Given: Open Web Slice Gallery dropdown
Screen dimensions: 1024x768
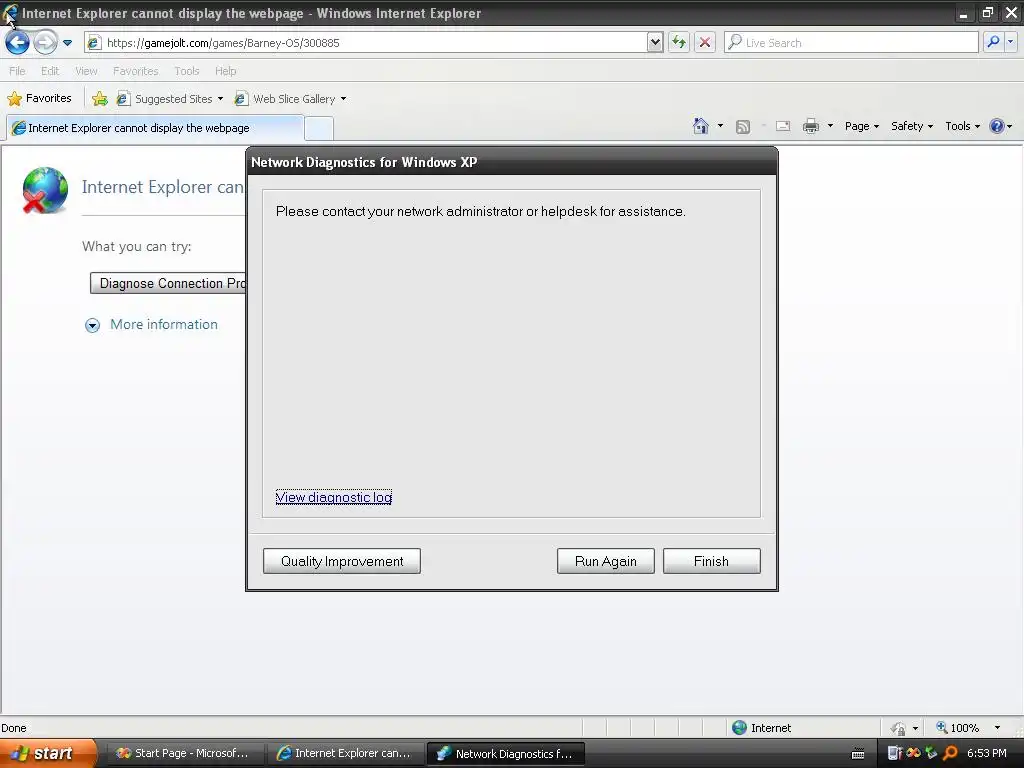Looking at the screenshot, I should [x=291, y=99].
